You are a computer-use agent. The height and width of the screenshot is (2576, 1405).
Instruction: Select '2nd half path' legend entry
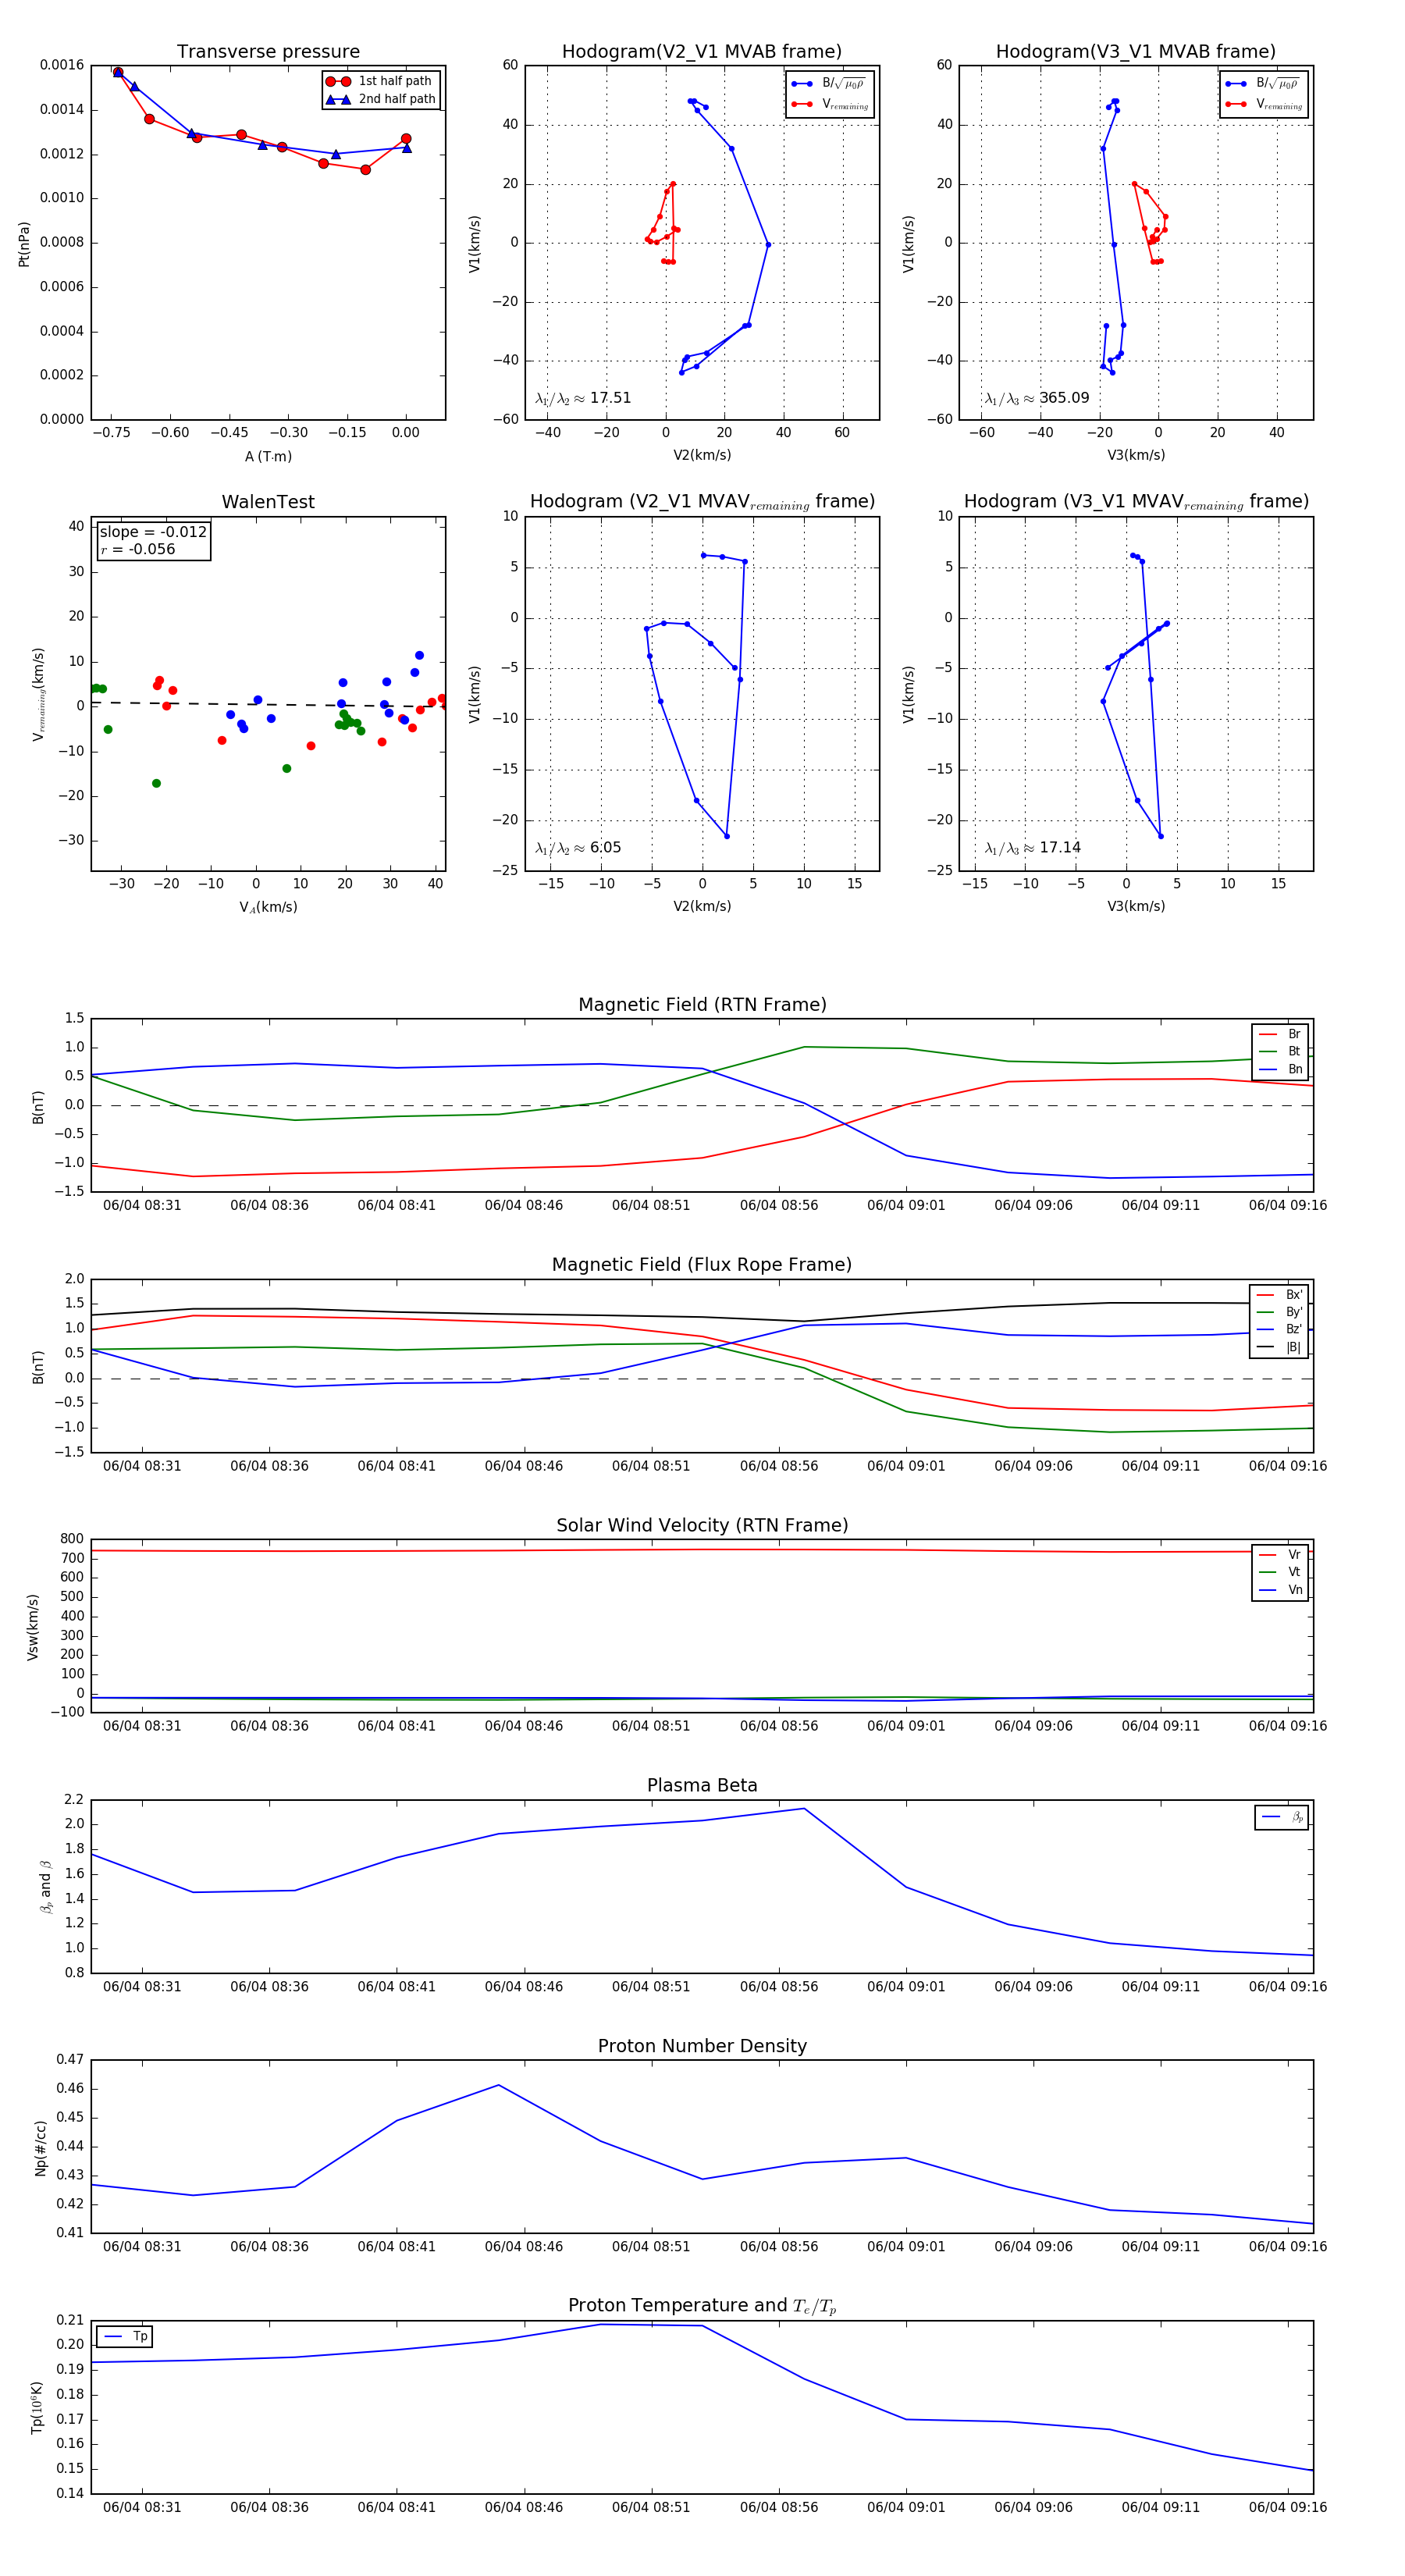pyautogui.click(x=380, y=99)
